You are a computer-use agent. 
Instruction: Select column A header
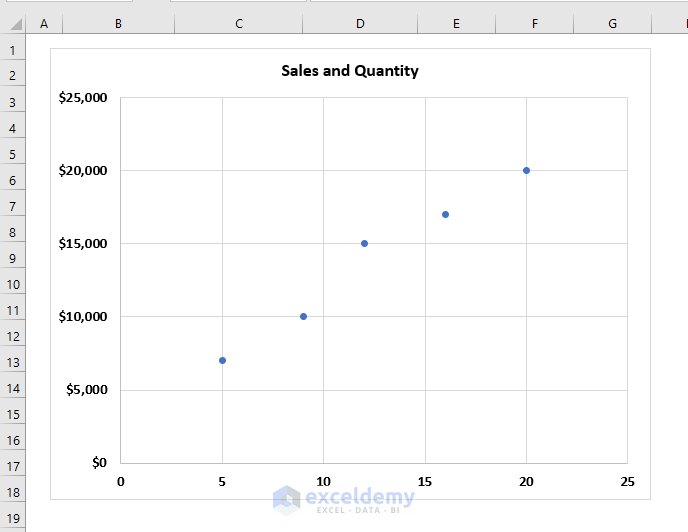coord(44,24)
